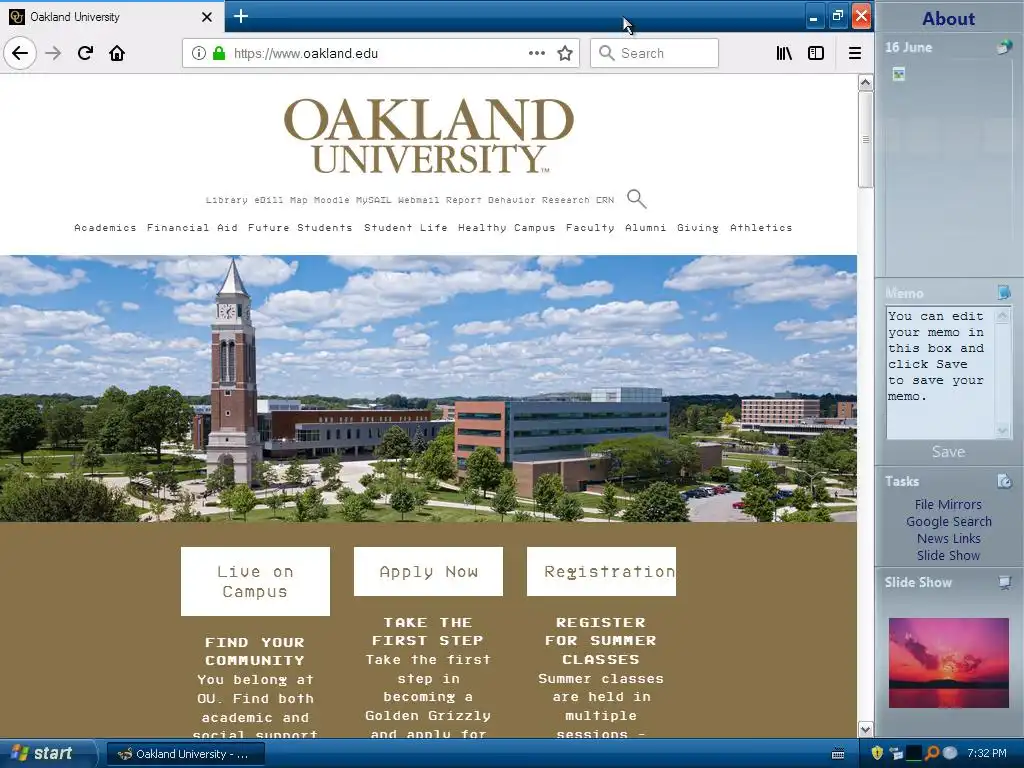
Task: Click the green padlock security icon
Action: 219,53
